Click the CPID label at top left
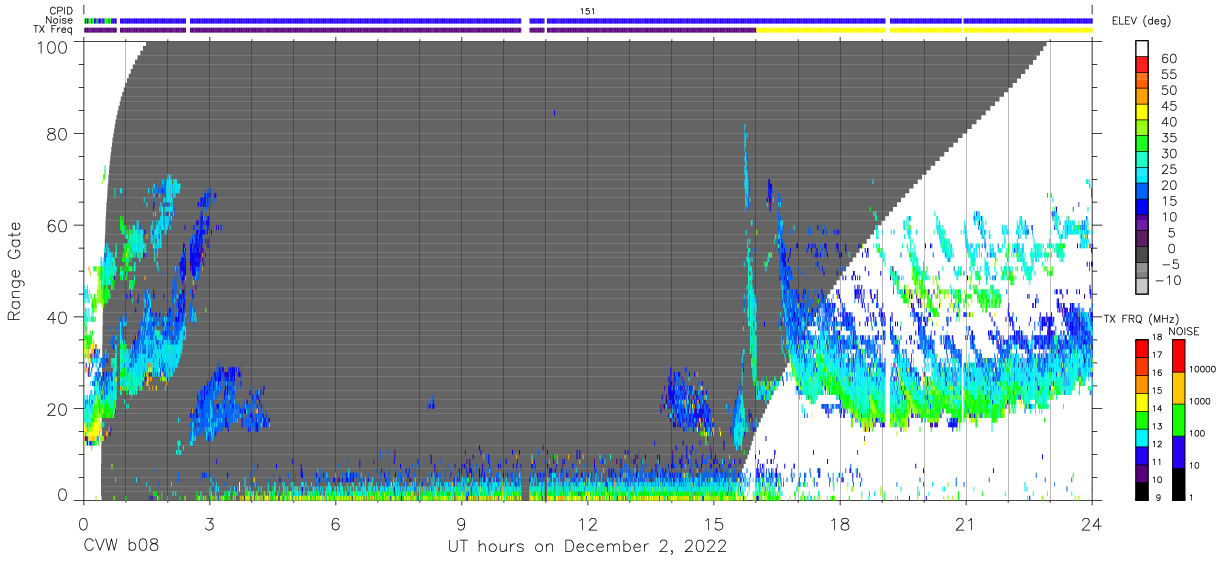1228x567 pixels. pyautogui.click(x=60, y=10)
